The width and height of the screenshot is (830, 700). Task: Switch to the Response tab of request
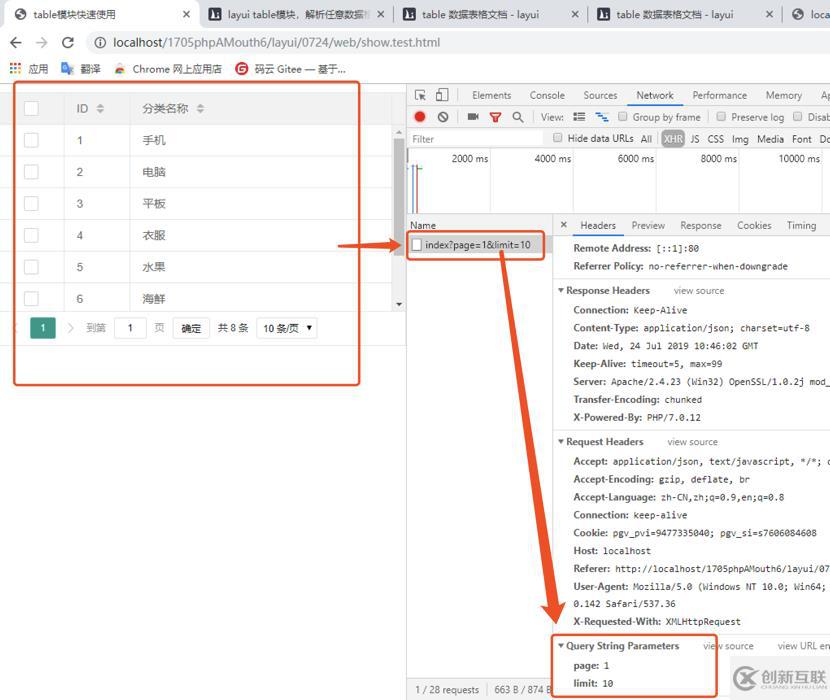(701, 225)
